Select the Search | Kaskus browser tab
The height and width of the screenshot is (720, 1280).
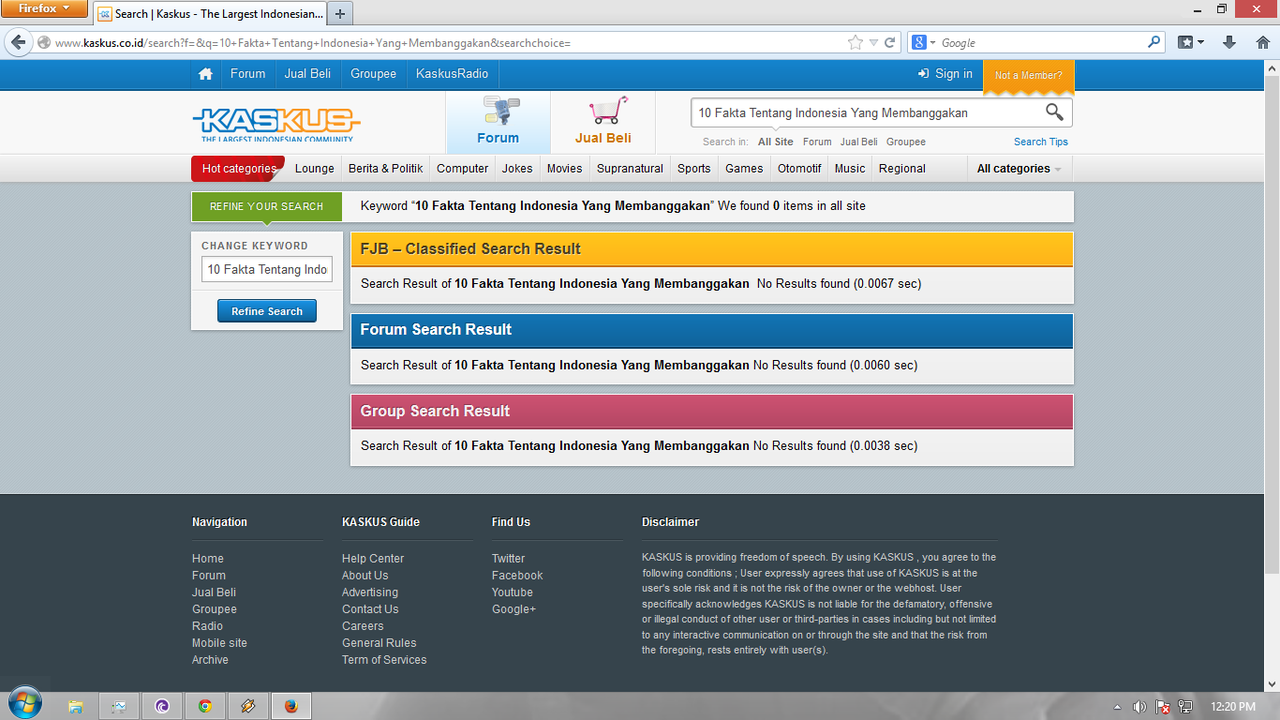[210, 14]
